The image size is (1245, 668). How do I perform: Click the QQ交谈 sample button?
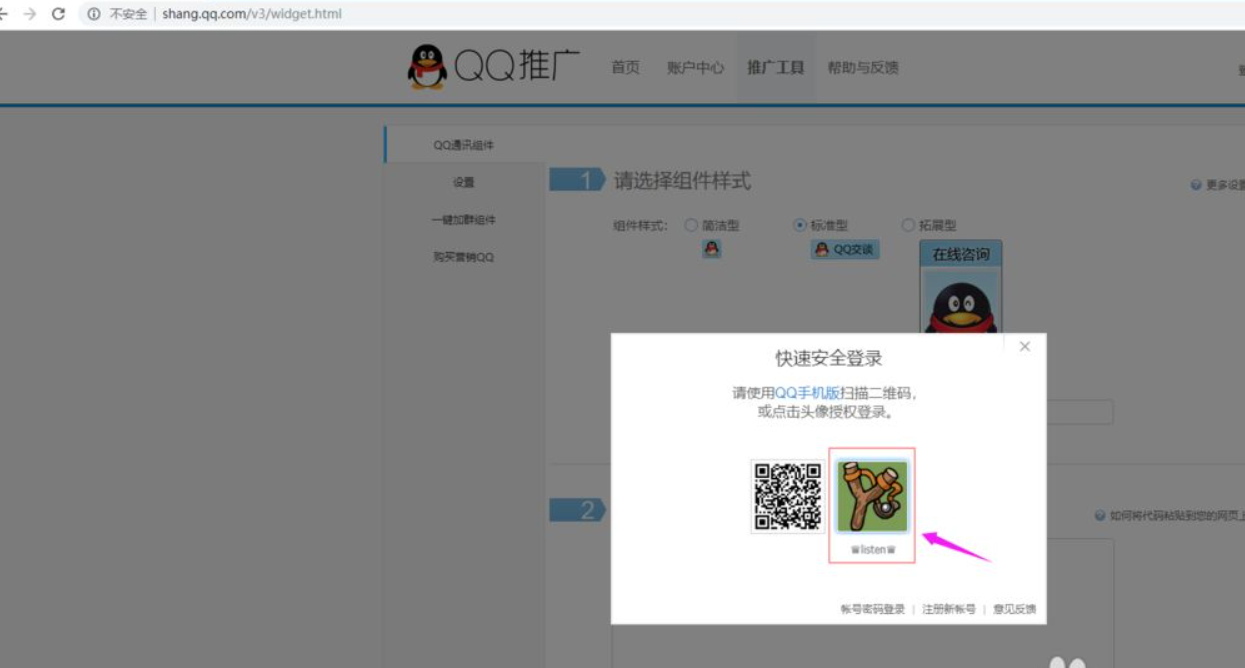[x=845, y=249]
